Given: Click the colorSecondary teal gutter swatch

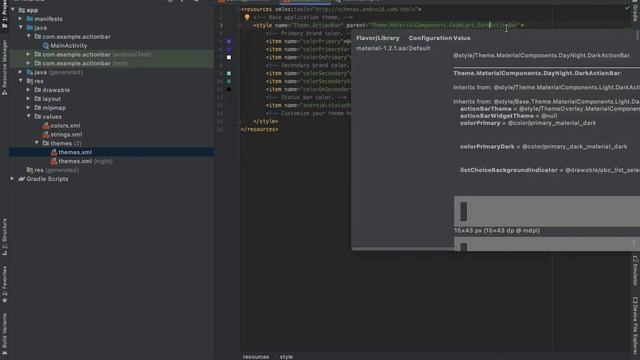Looking at the screenshot, I should click(229, 73).
